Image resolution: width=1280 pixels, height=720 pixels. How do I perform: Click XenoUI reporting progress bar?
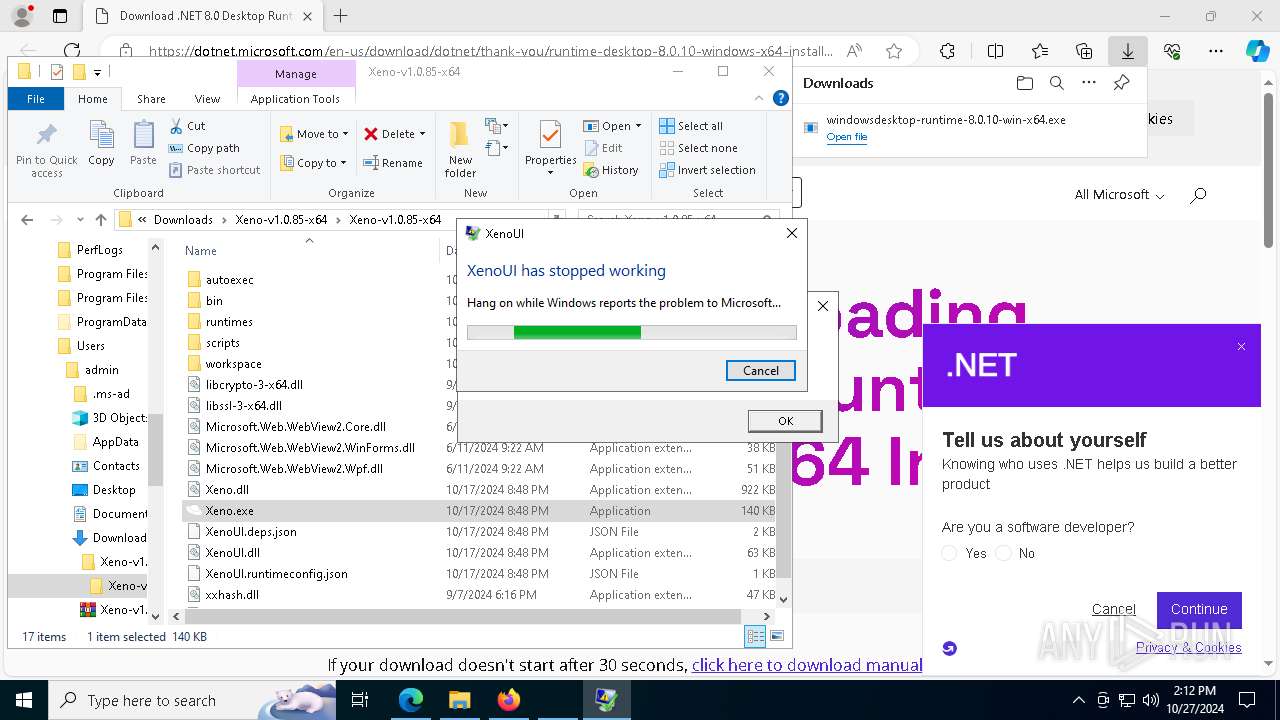point(632,332)
